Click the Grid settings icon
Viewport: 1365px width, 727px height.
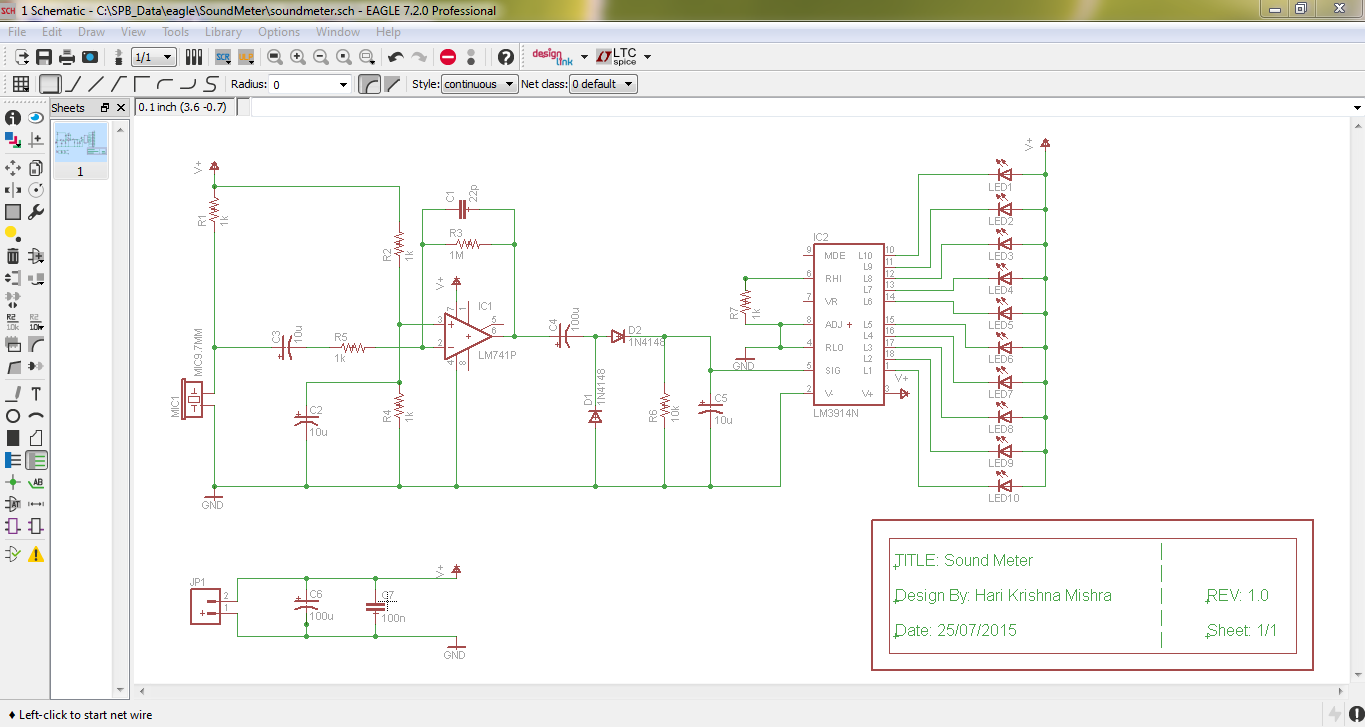click(x=20, y=84)
